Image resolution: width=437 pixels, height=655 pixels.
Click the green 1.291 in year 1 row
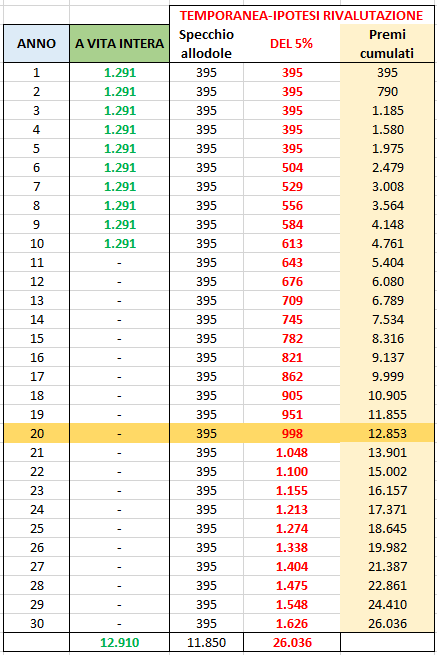tap(119, 73)
